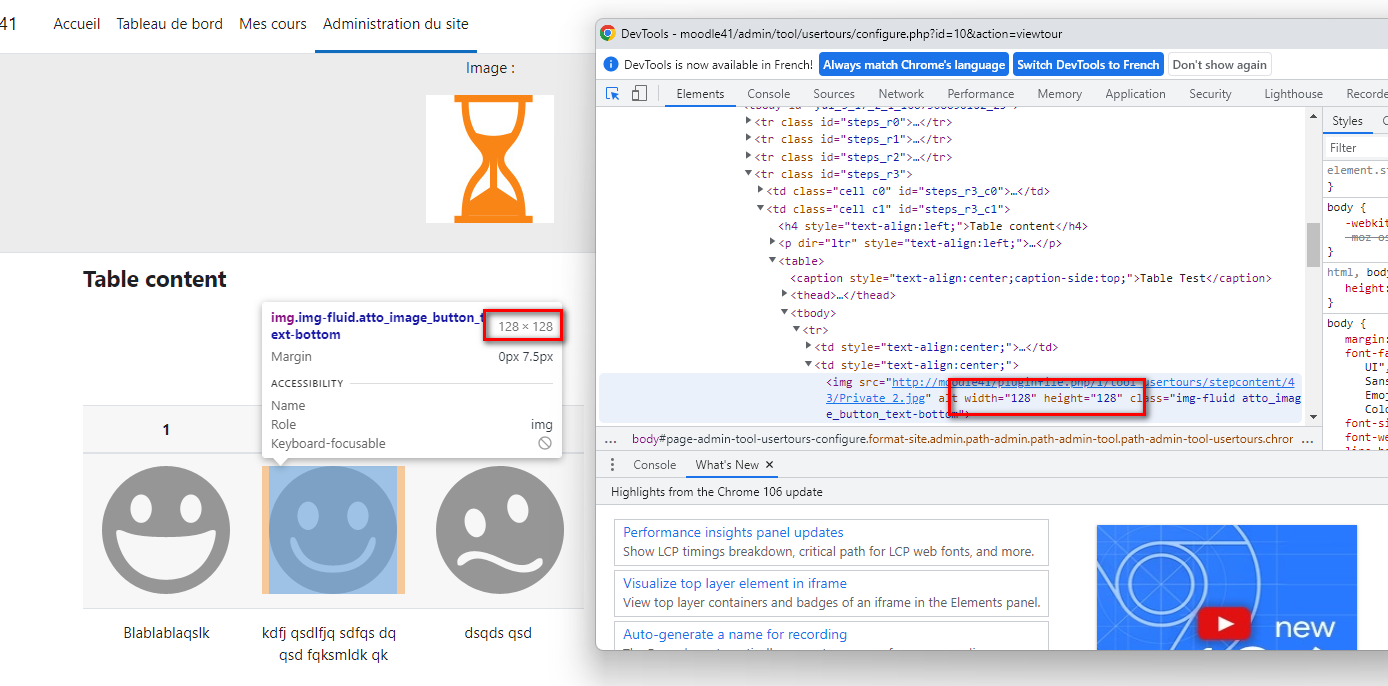Play the YouTube video thumbnail
Viewport: 1388px width, 686px height.
pos(1226,625)
